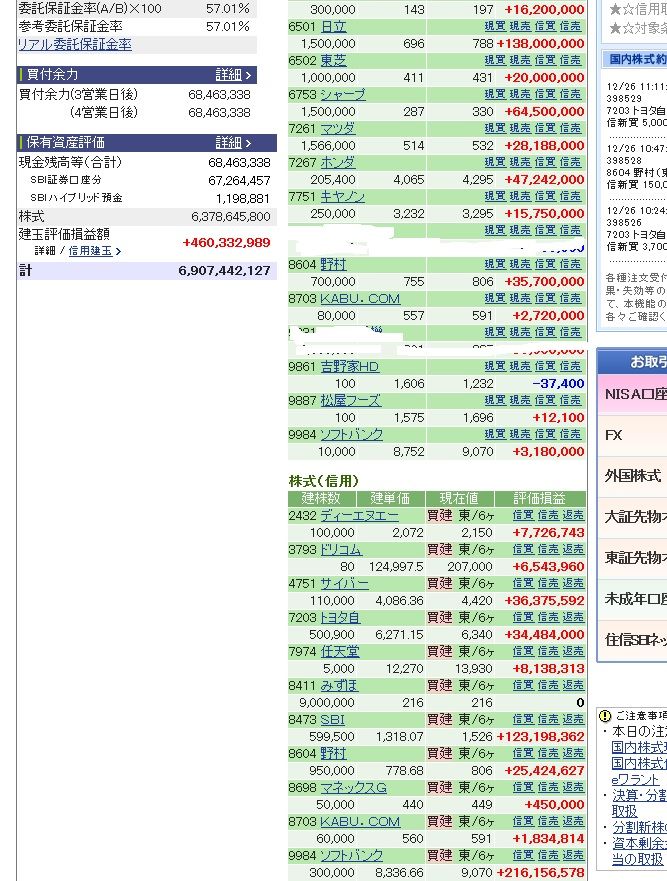This screenshot has height=881, width=667.
Task: Select 未成年口座 in the お取引 menu
Action: click(x=632, y=599)
